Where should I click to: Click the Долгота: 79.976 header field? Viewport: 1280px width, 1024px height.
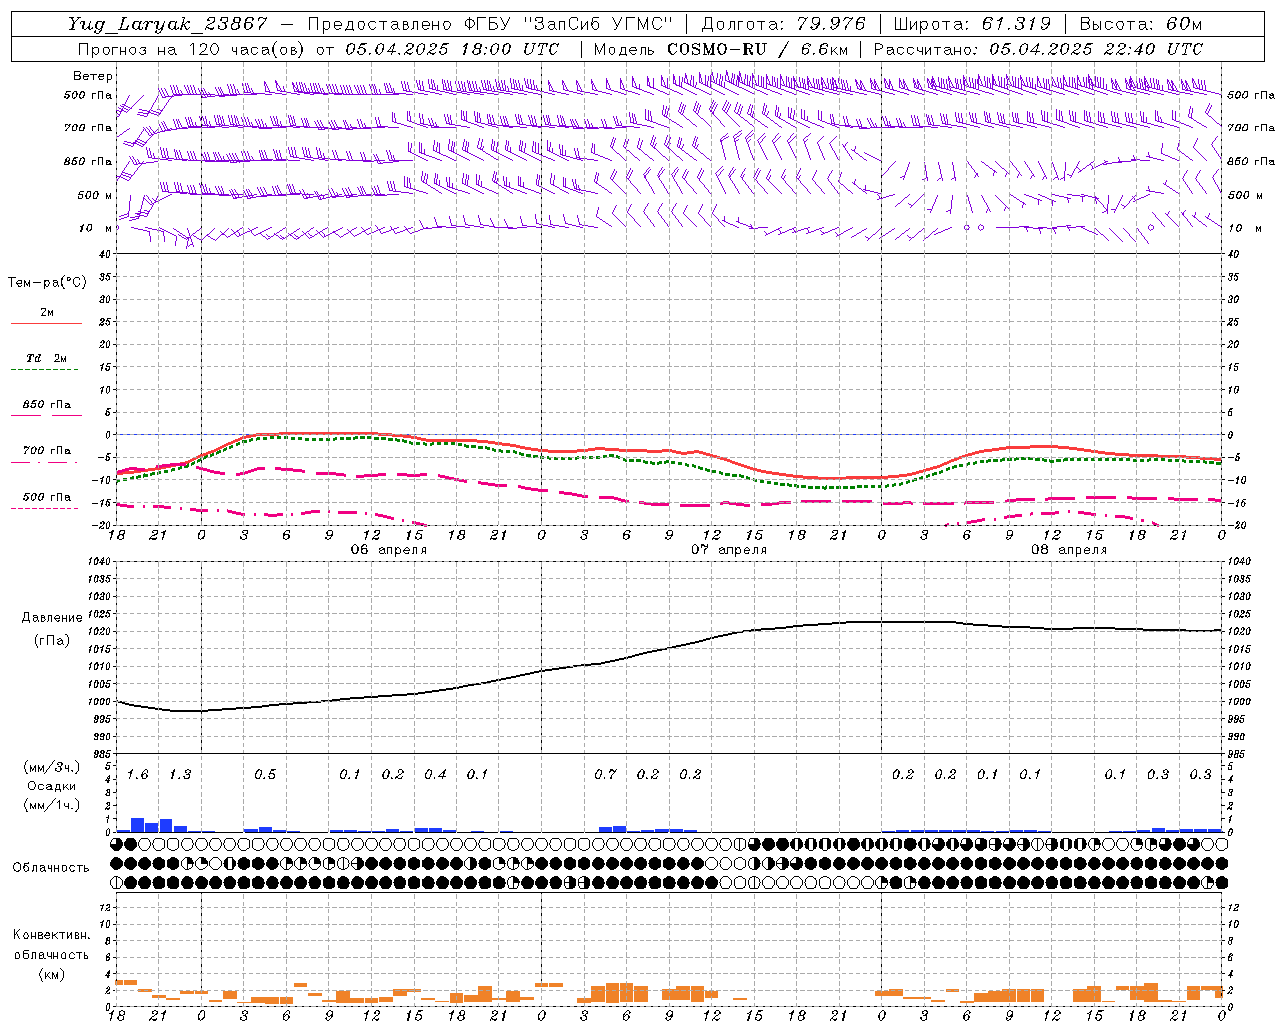(x=783, y=24)
